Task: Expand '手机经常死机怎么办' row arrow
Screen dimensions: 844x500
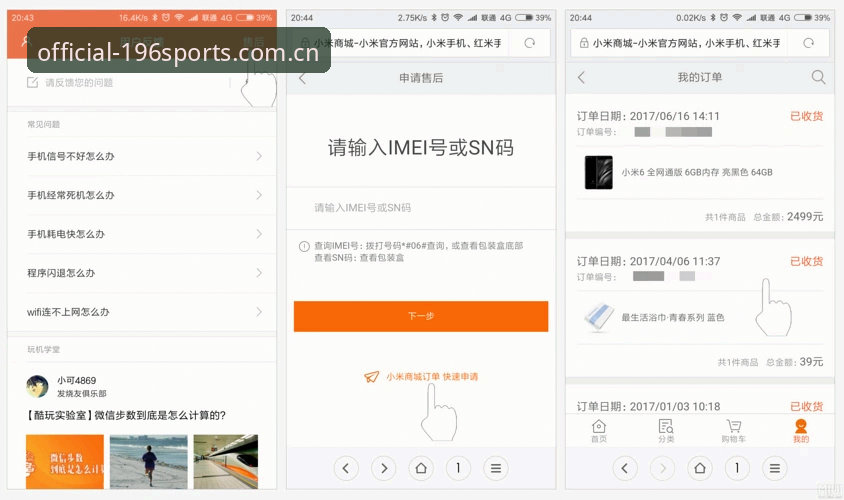Action: coord(259,195)
